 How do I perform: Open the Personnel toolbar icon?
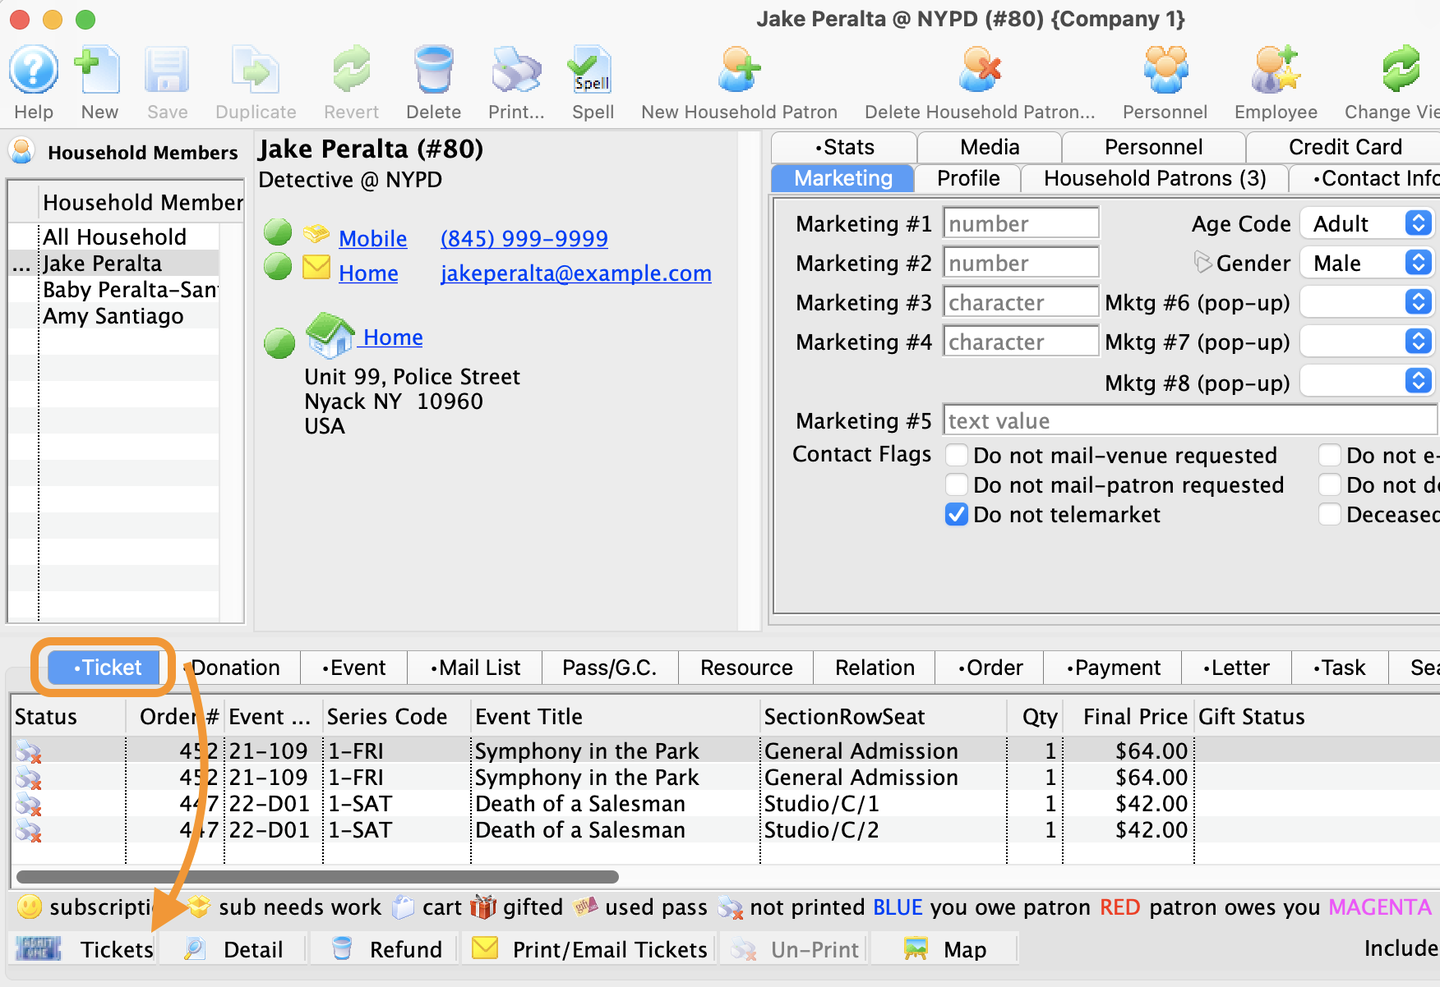(1165, 71)
